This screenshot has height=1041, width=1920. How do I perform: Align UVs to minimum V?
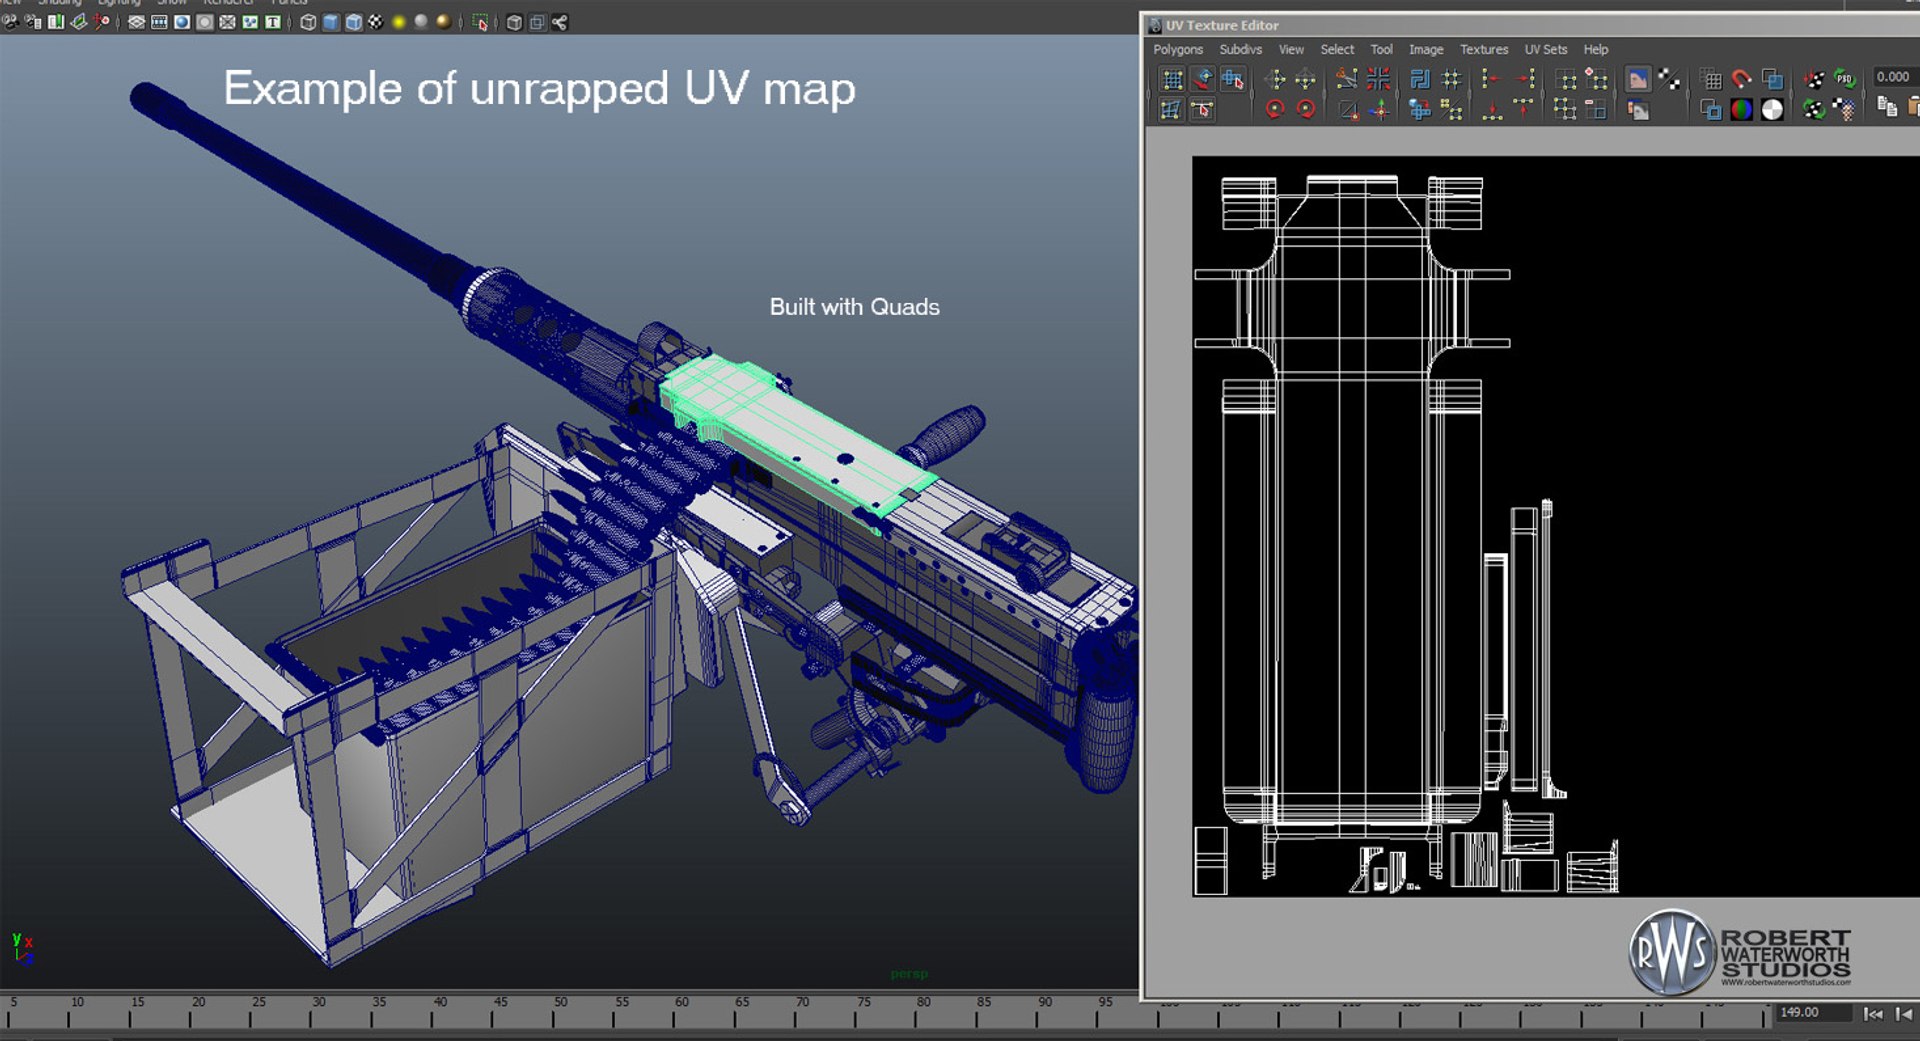pos(1491,109)
